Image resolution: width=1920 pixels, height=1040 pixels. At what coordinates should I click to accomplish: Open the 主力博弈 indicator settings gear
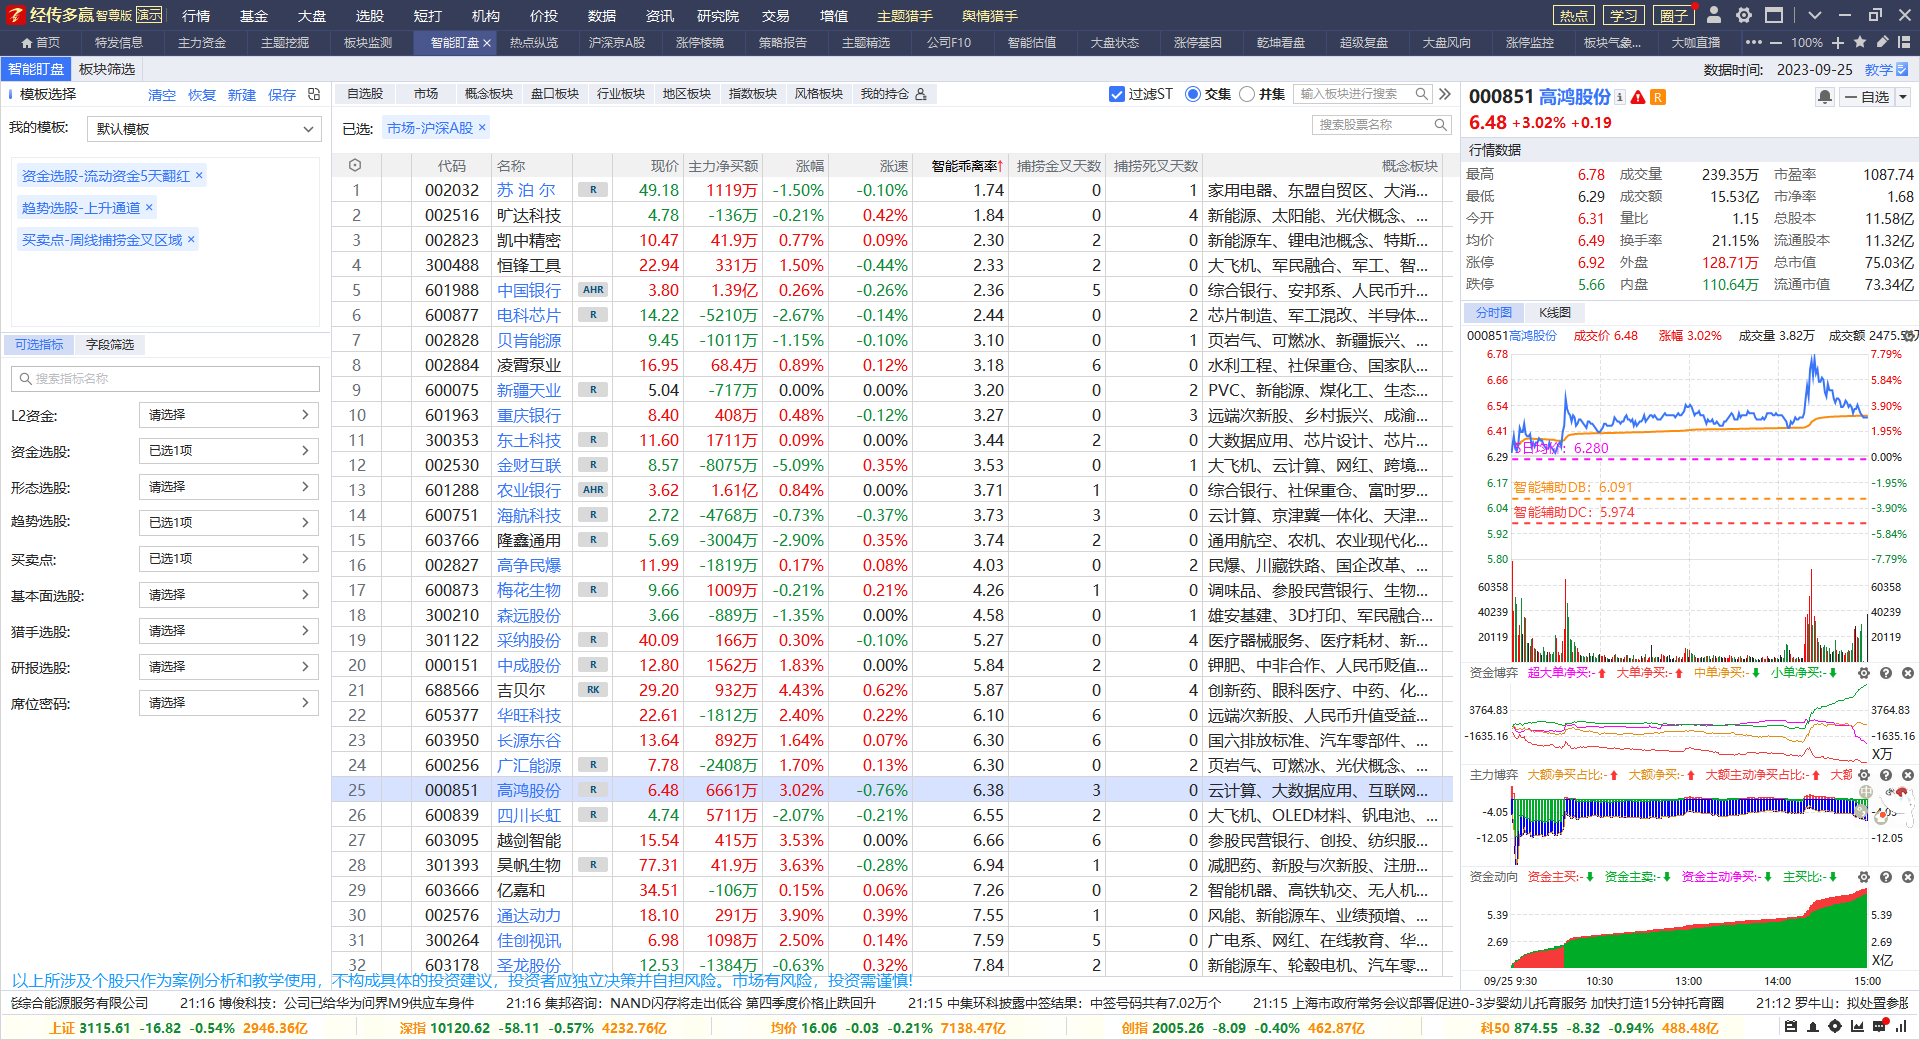1864,775
